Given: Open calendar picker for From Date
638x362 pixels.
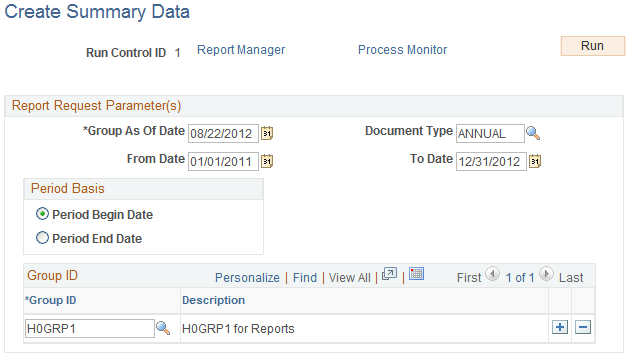Looking at the screenshot, I should point(267,161).
